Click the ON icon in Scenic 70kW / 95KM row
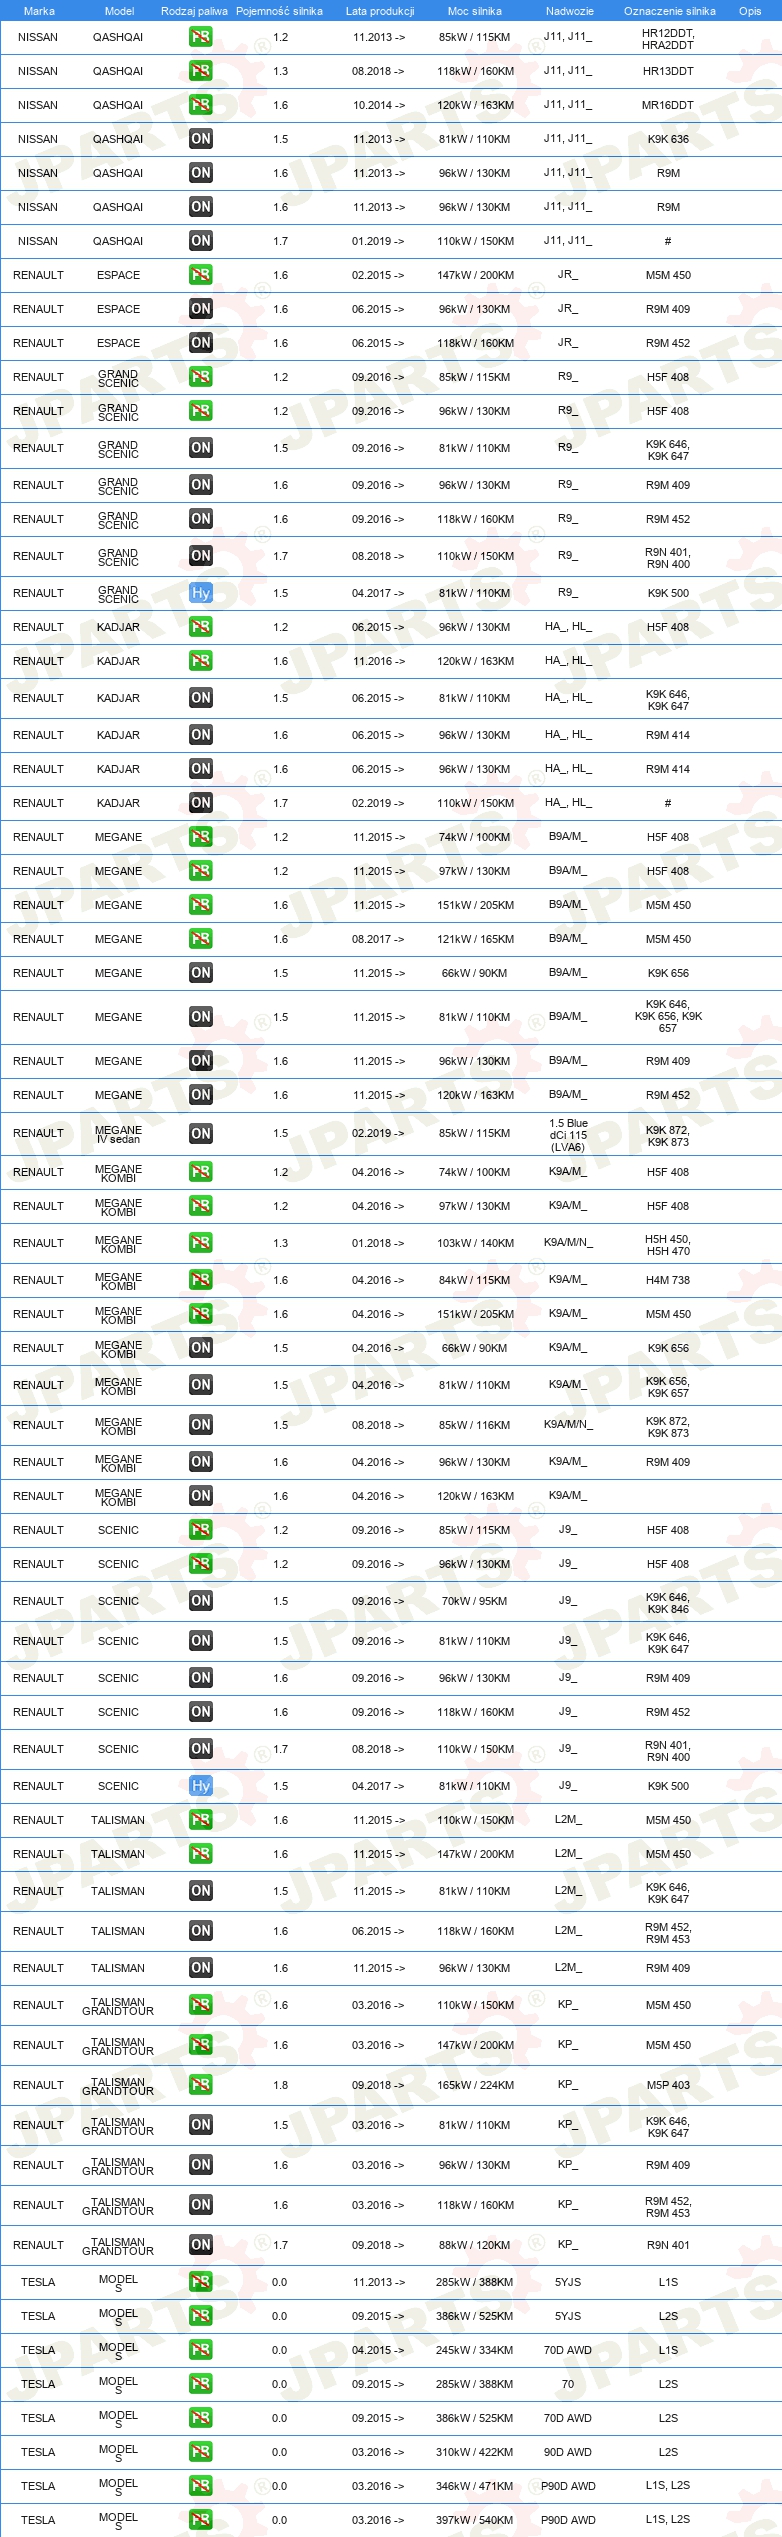 coord(201,1601)
